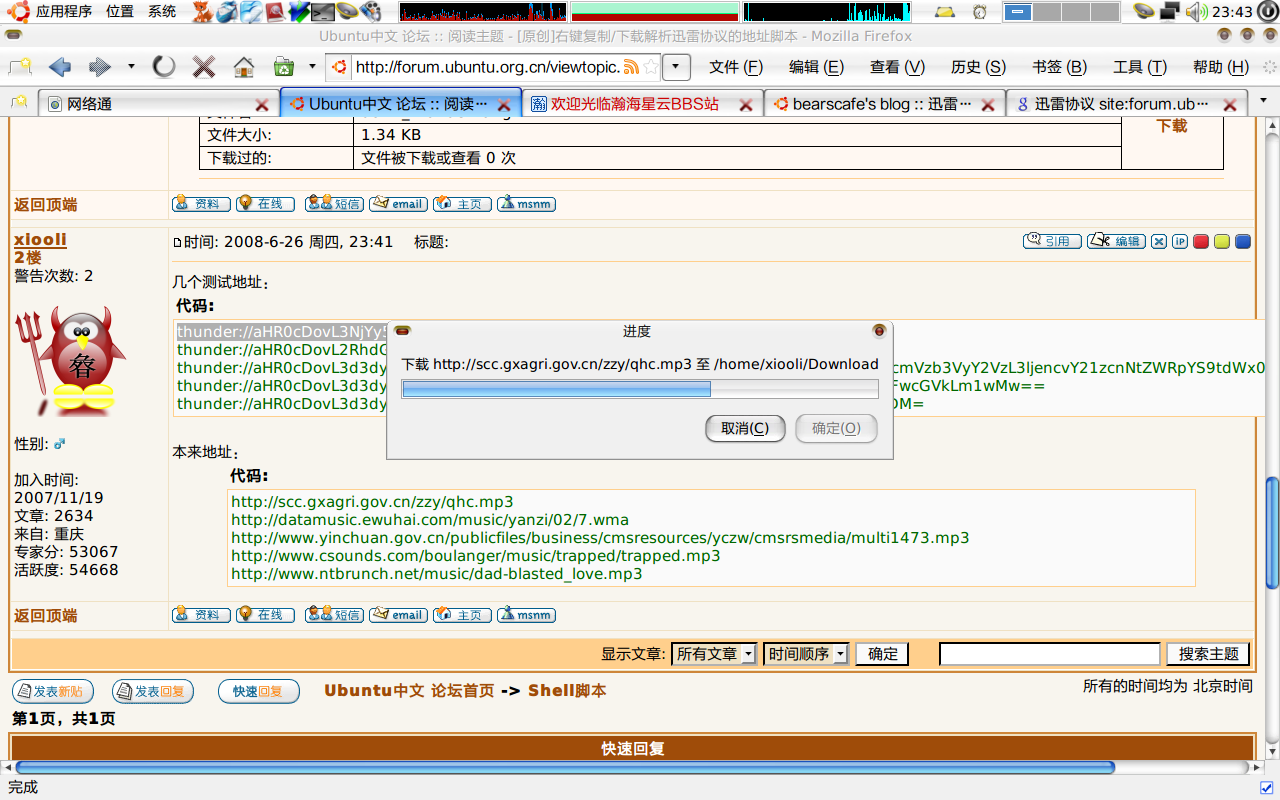Go forward with the right arrow

[x=100, y=67]
